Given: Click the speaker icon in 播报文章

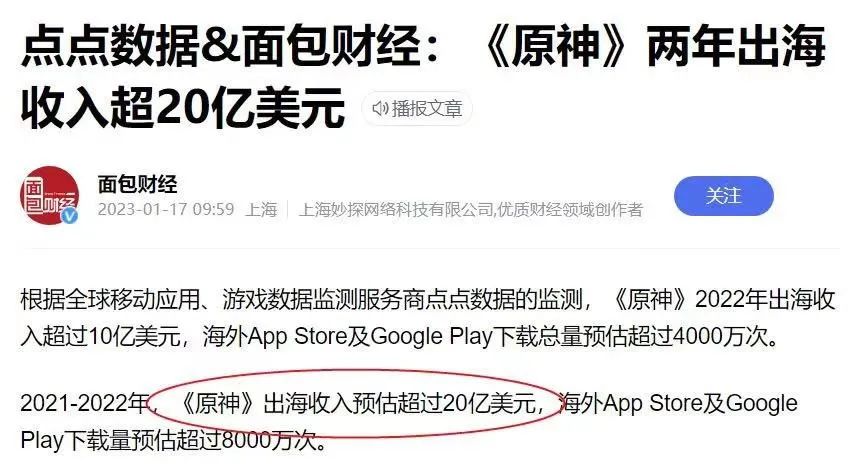Looking at the screenshot, I should [x=380, y=109].
